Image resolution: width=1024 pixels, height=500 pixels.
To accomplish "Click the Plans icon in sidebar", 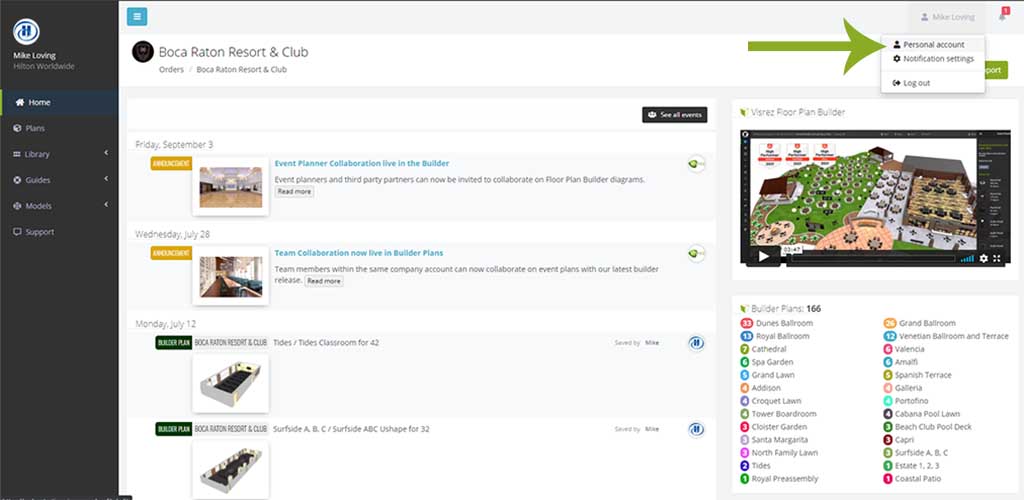I will tap(18, 129).
